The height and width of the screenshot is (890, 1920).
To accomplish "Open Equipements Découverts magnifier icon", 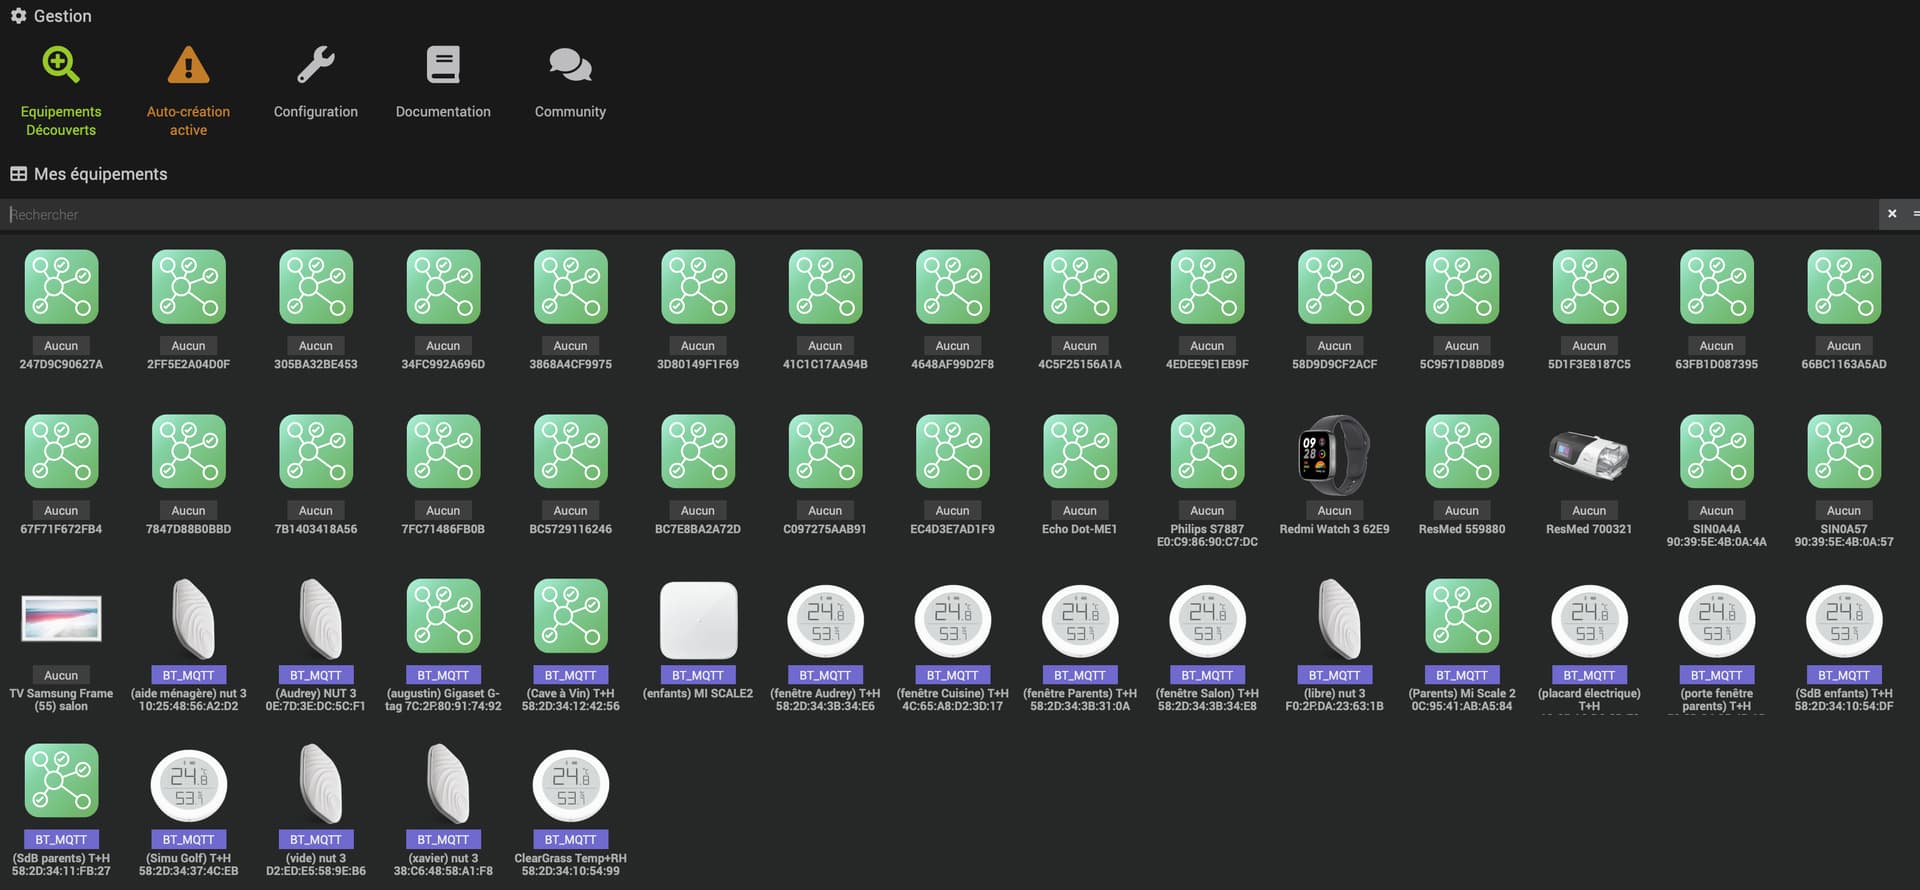I will (x=61, y=66).
